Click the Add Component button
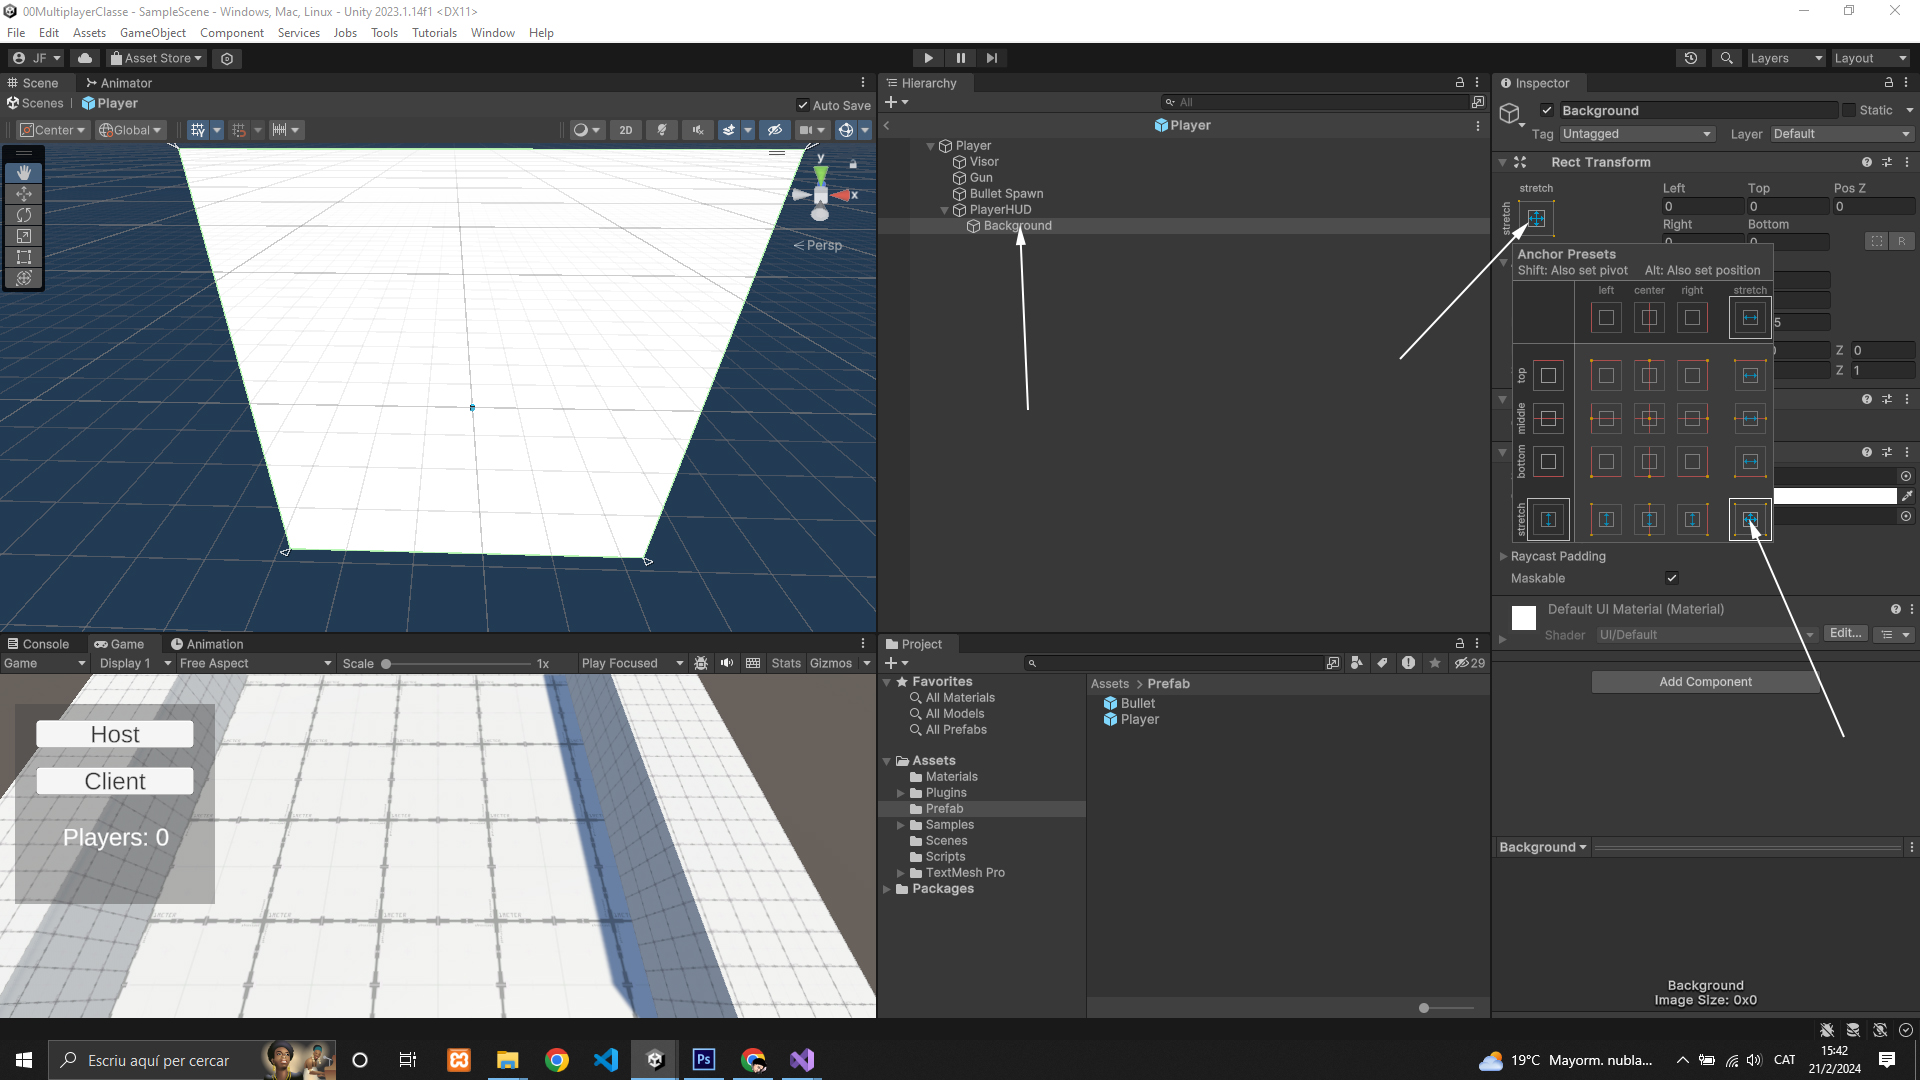The image size is (1920, 1080). click(1704, 682)
